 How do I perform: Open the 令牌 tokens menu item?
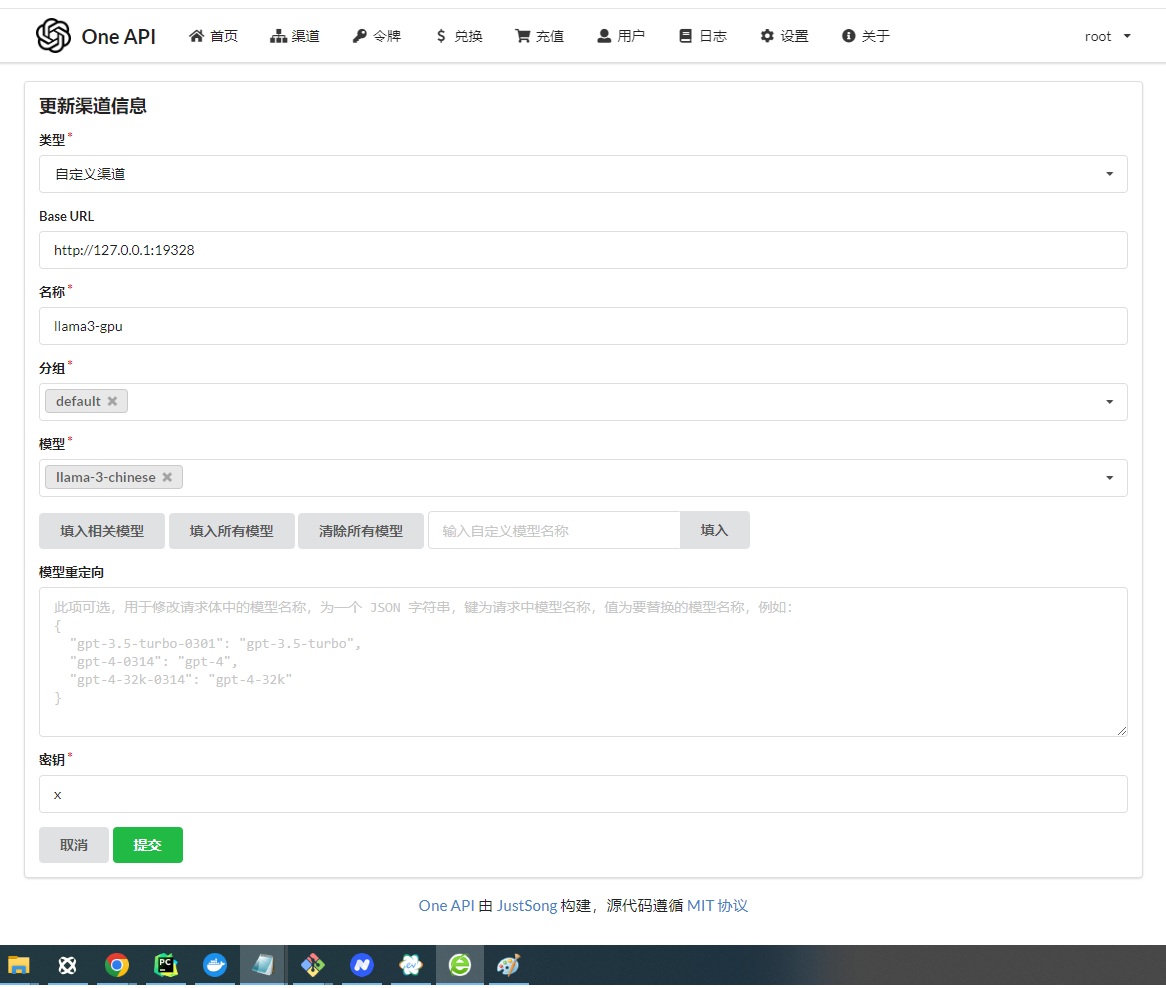(x=377, y=36)
